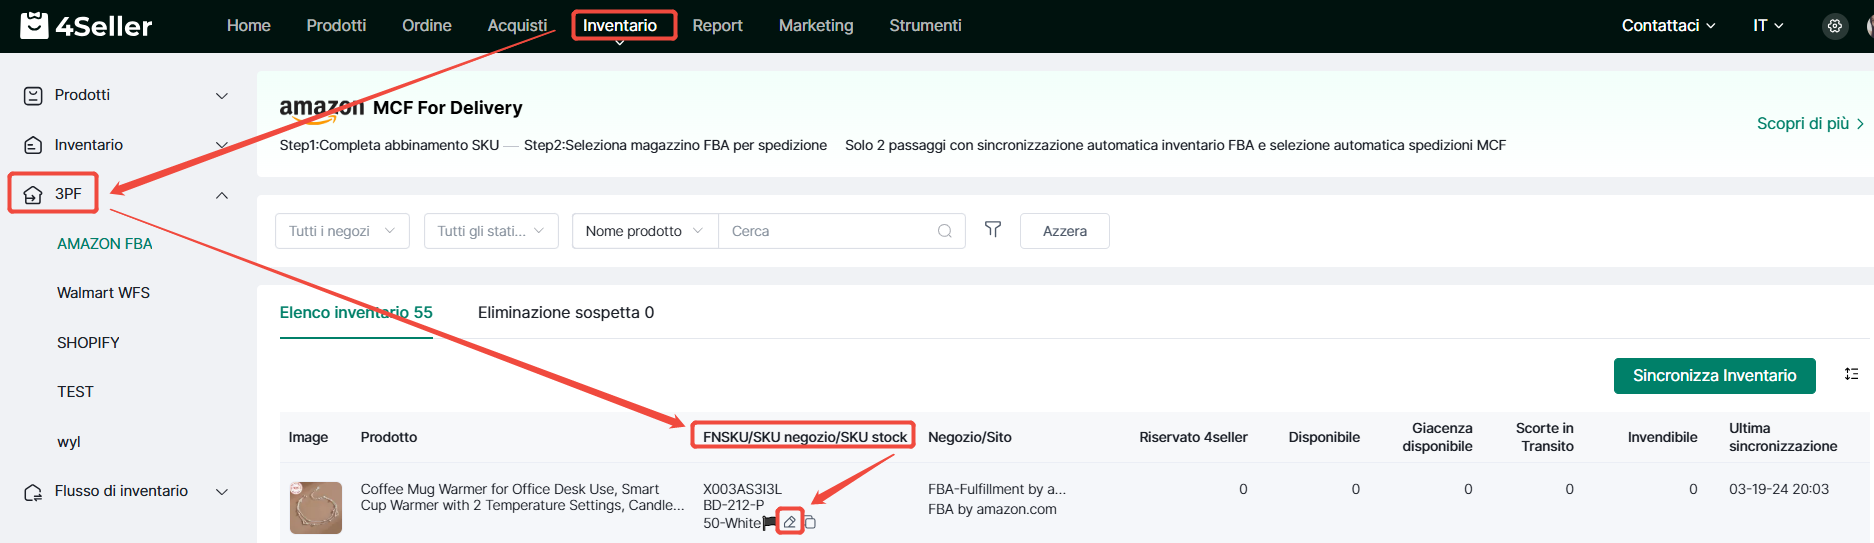Open the Nome prodotto search-type dropdown
1874x543 pixels.
pyautogui.click(x=644, y=231)
